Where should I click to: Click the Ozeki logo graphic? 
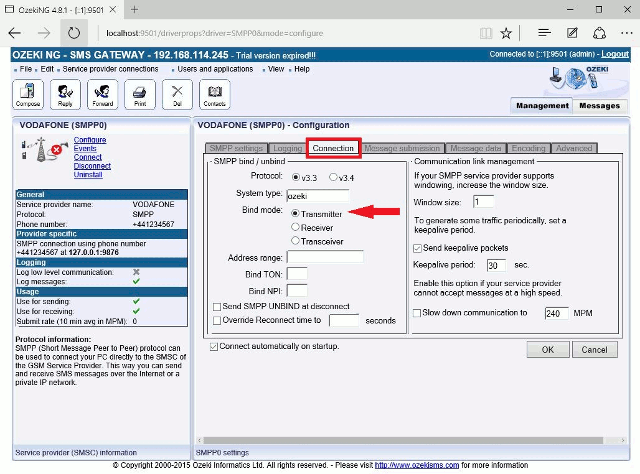point(579,78)
